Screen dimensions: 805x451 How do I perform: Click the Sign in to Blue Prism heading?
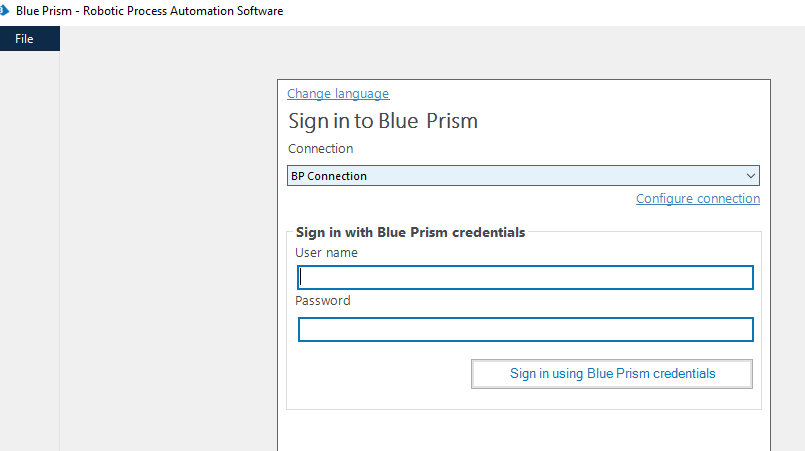(383, 121)
